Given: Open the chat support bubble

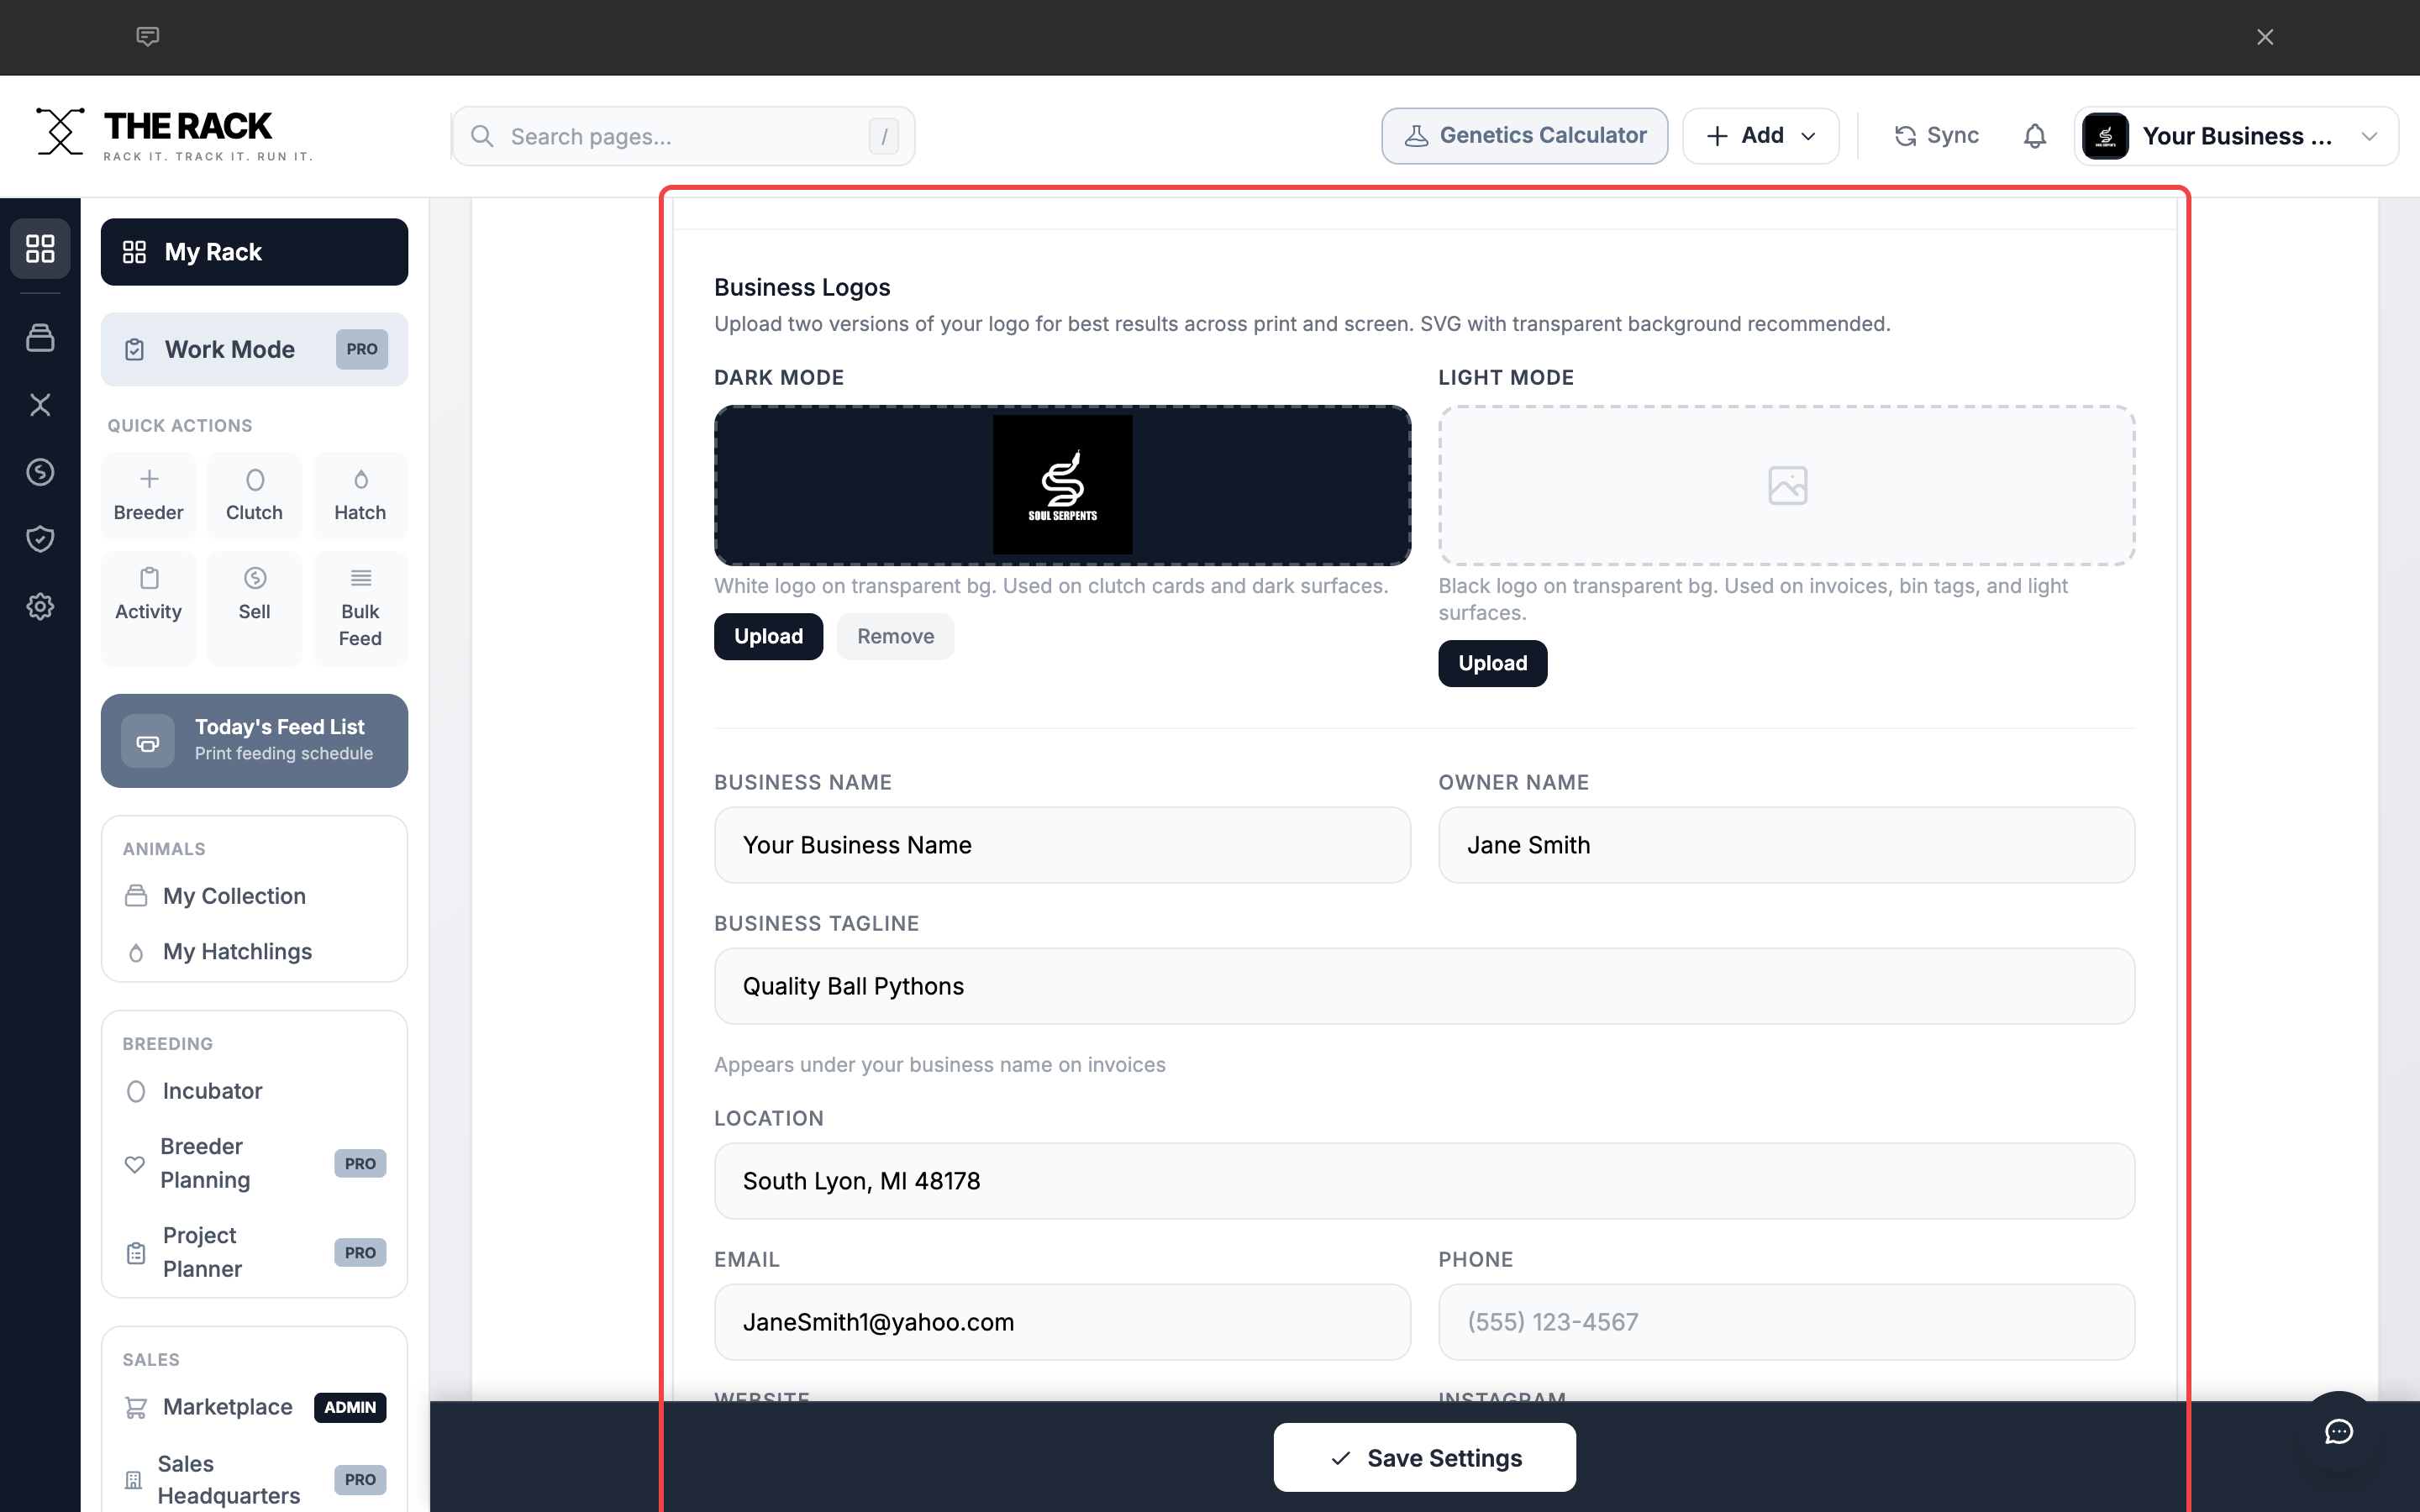Looking at the screenshot, I should point(2338,1431).
